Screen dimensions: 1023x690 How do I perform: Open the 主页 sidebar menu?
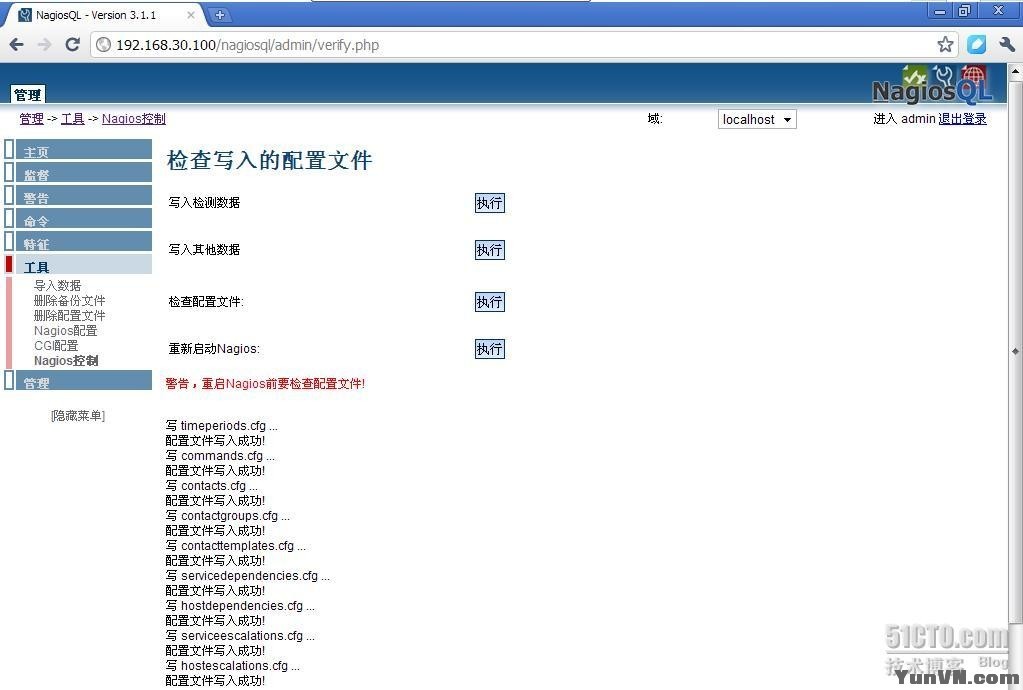coord(84,151)
